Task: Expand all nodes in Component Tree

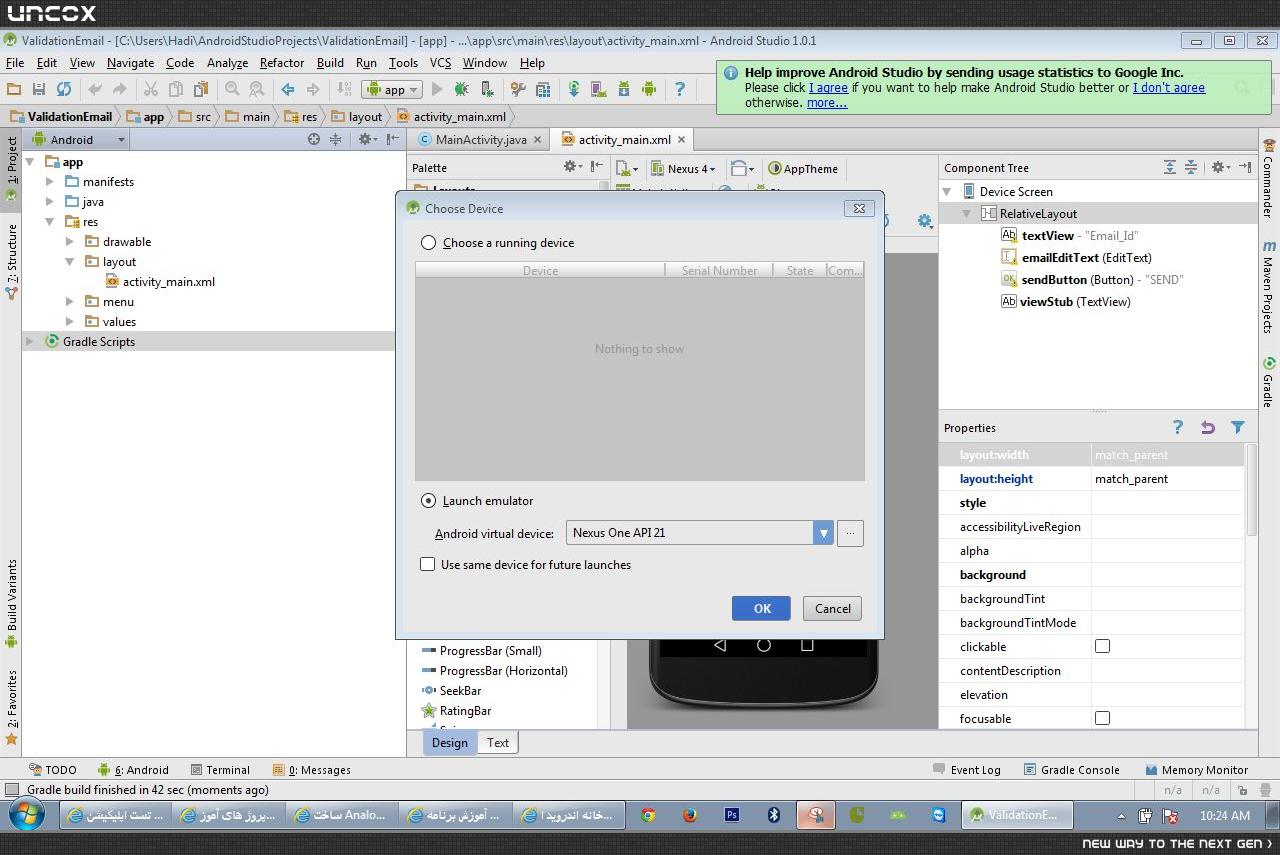Action: pyautogui.click(x=1169, y=167)
